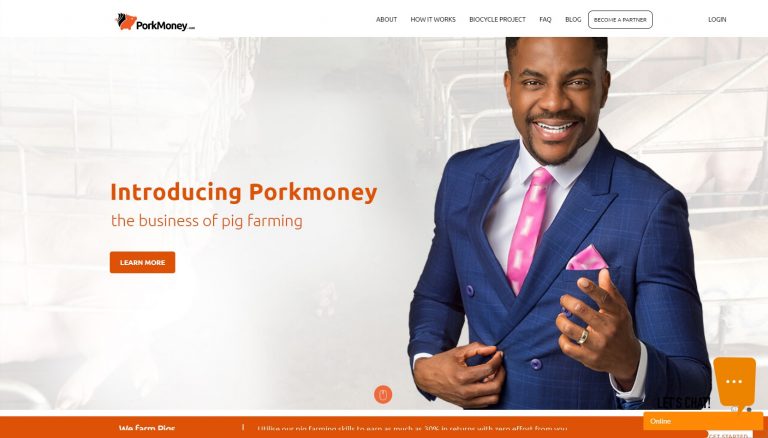Image resolution: width=768 pixels, height=438 pixels.
Task: Select FAQ in navigation bar
Action: coord(545,20)
